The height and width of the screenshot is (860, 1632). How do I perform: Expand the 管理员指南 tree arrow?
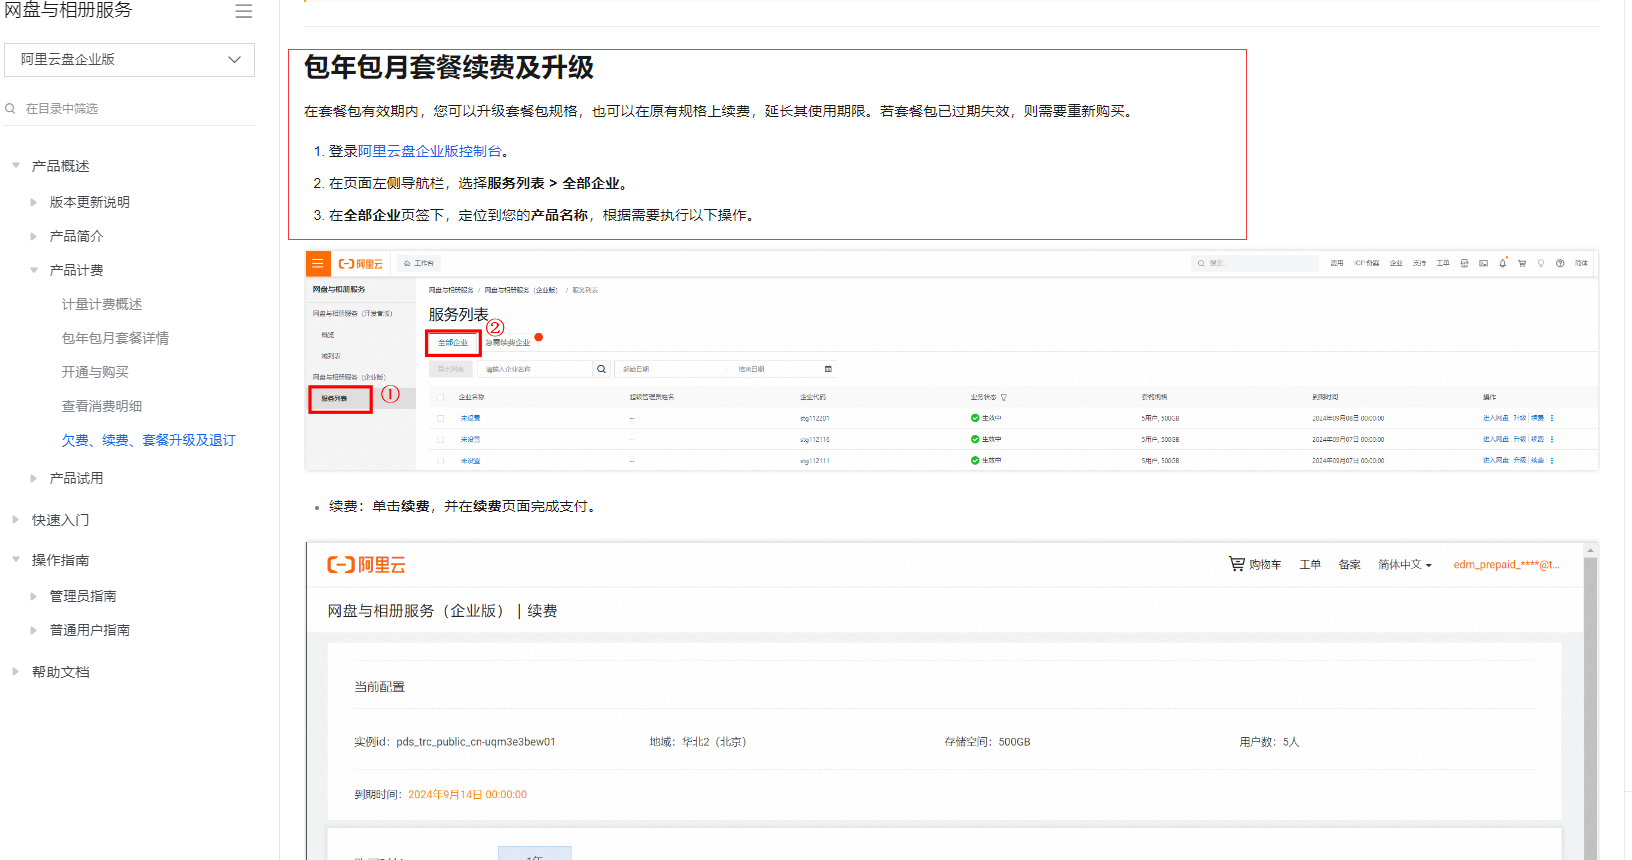point(34,596)
